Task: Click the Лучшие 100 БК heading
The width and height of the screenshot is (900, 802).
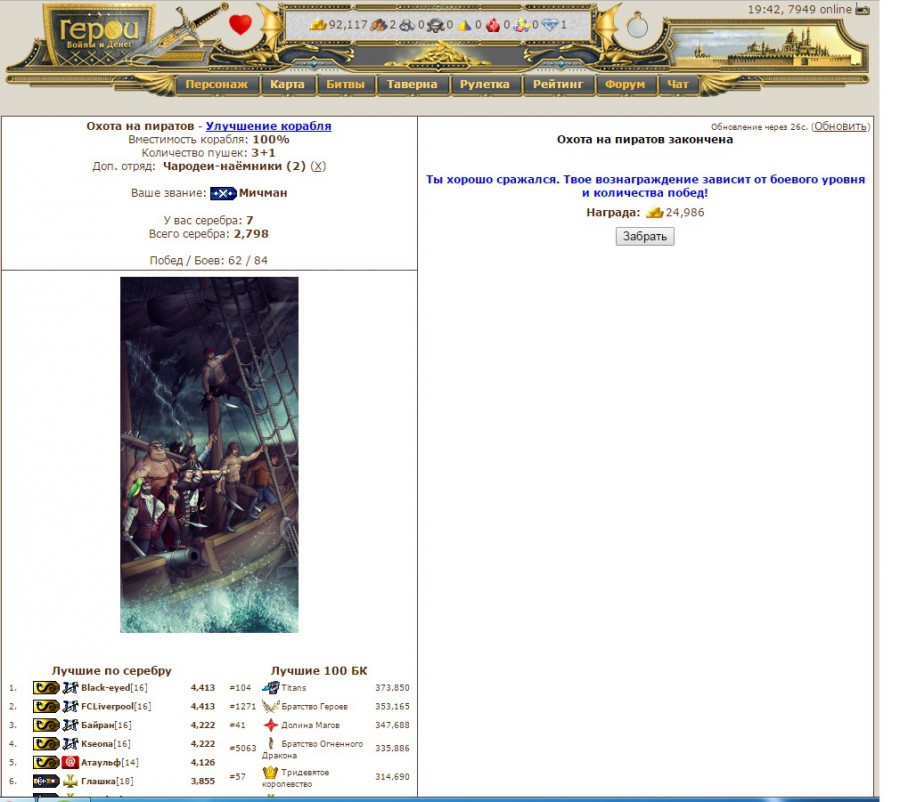Action: pos(319,671)
